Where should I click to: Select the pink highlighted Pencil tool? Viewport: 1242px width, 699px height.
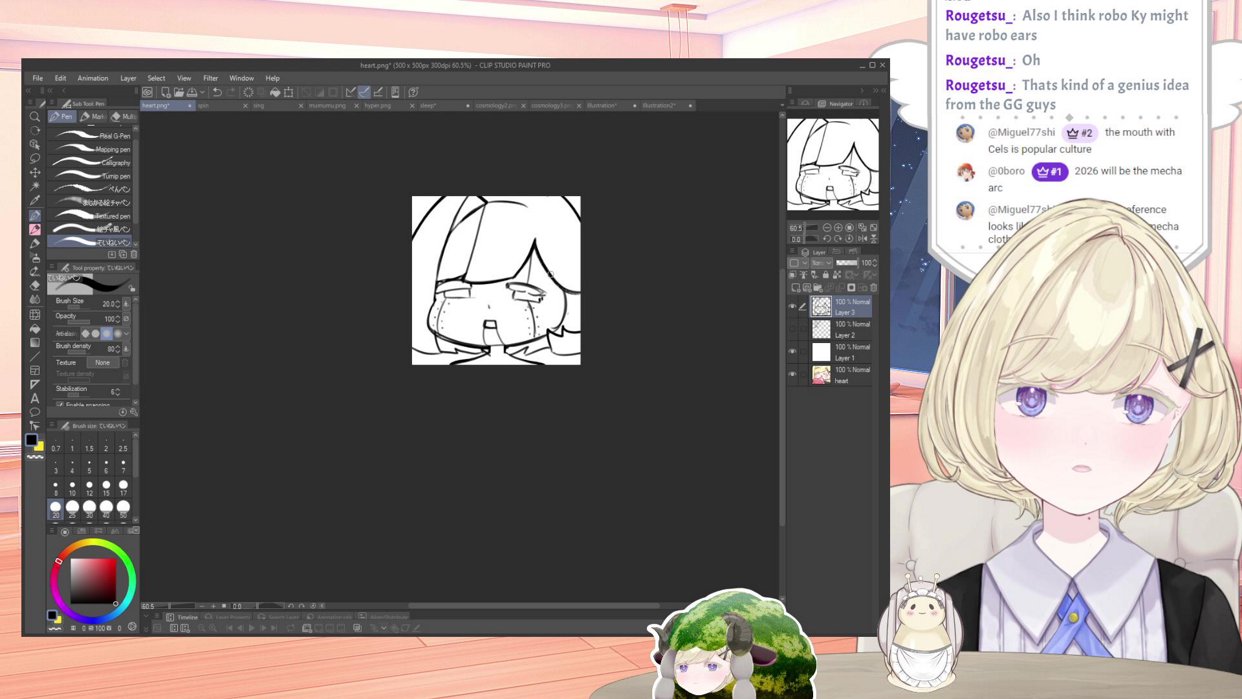pyautogui.click(x=34, y=229)
